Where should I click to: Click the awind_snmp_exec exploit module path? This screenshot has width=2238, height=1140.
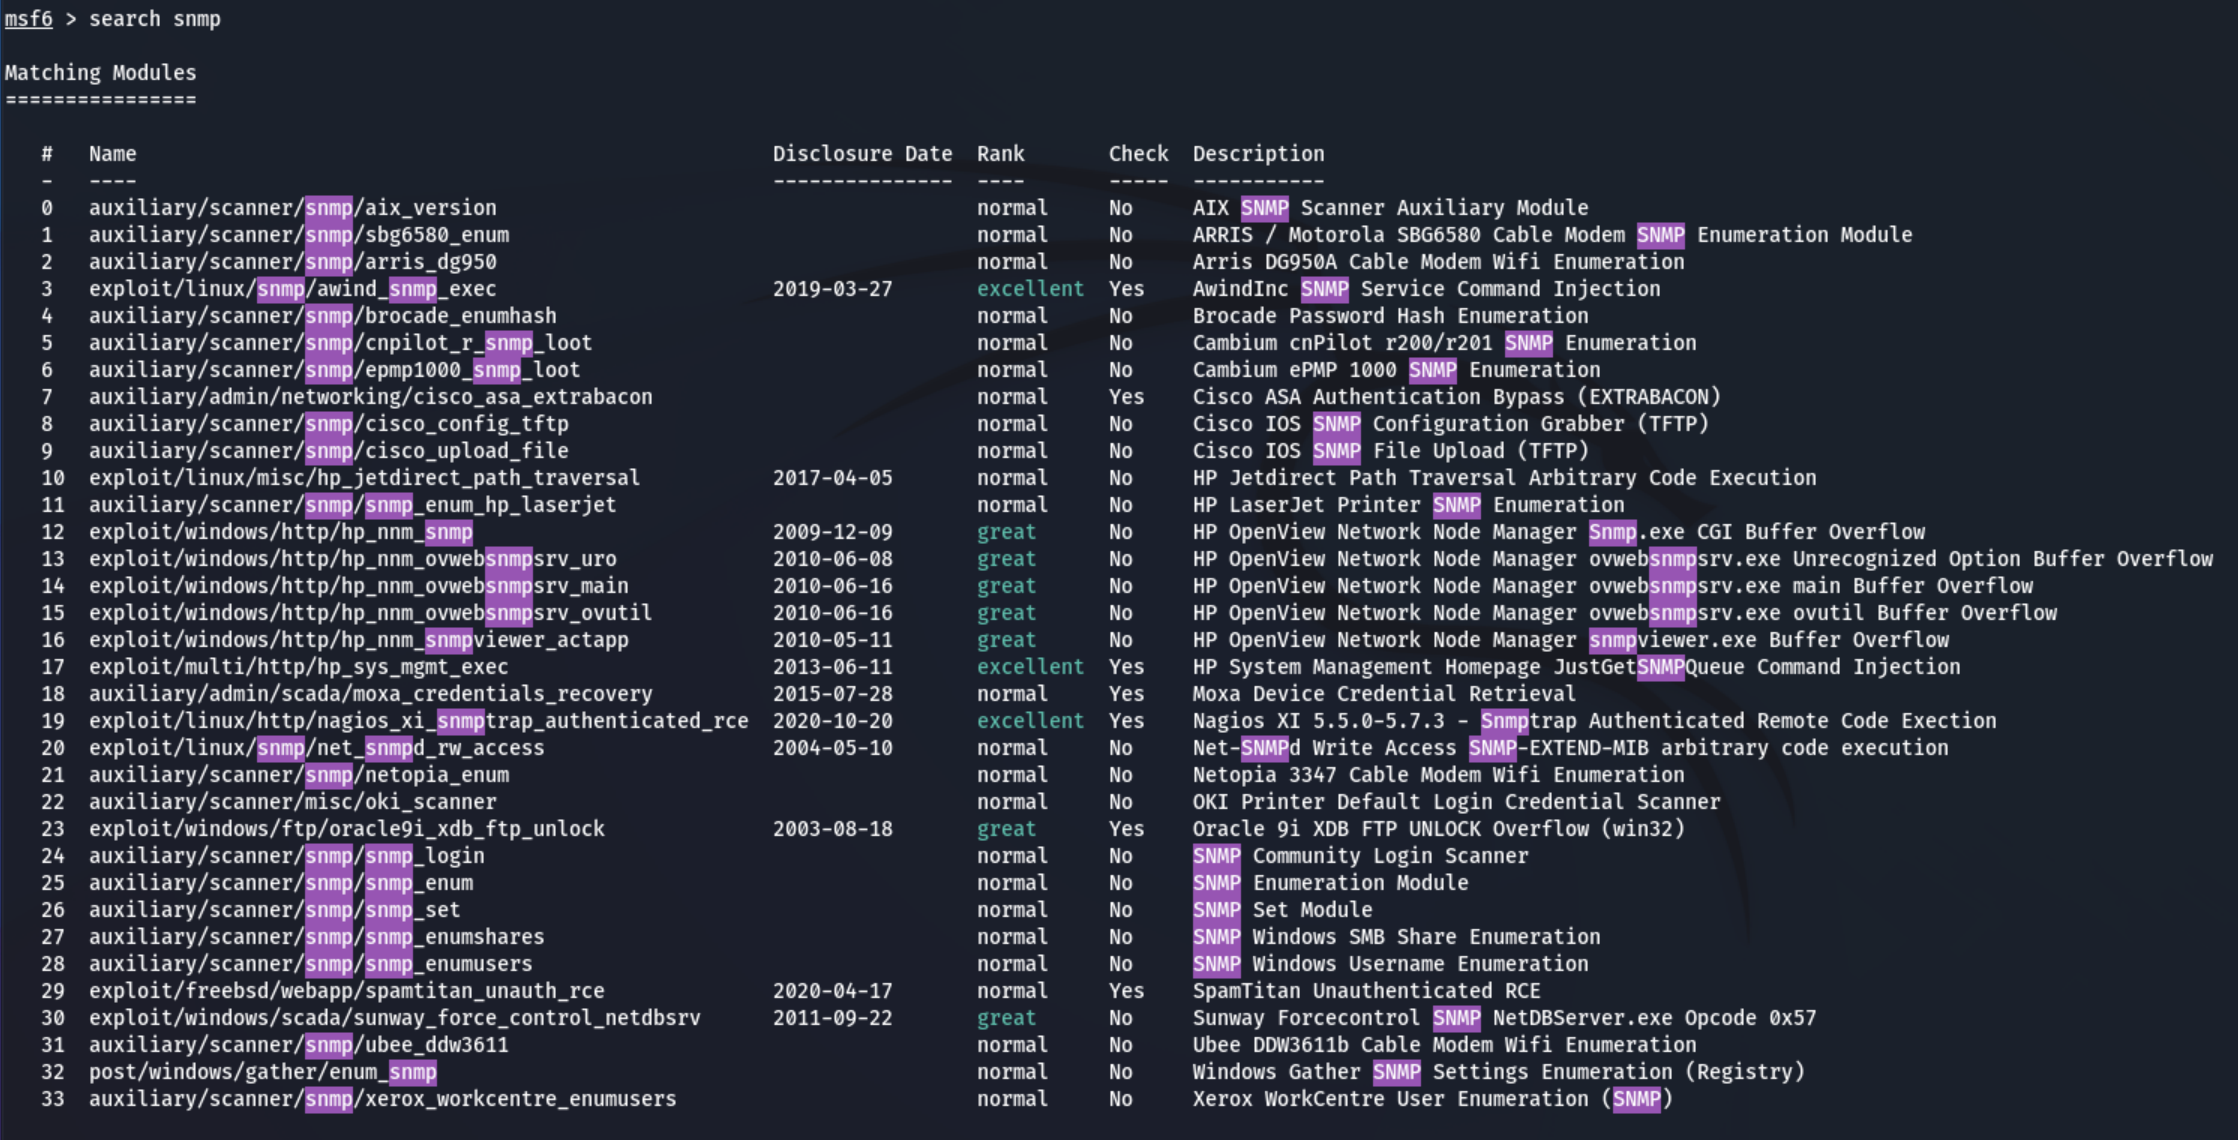tap(292, 289)
